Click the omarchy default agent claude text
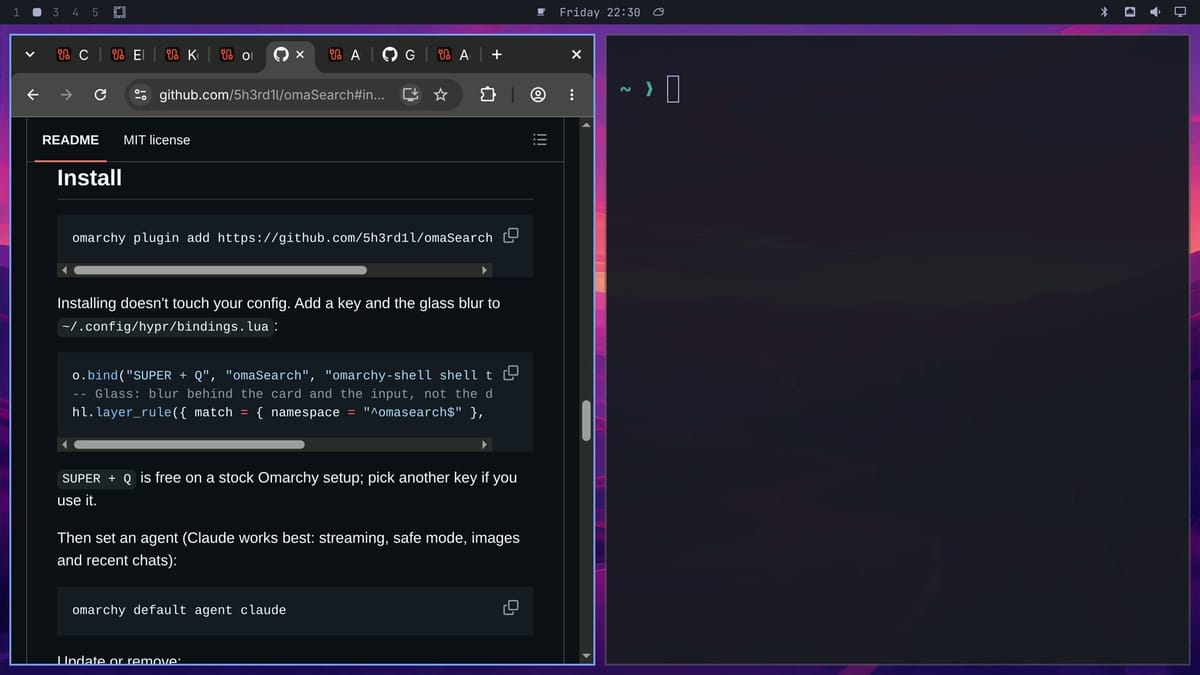This screenshot has width=1200, height=675. [179, 610]
